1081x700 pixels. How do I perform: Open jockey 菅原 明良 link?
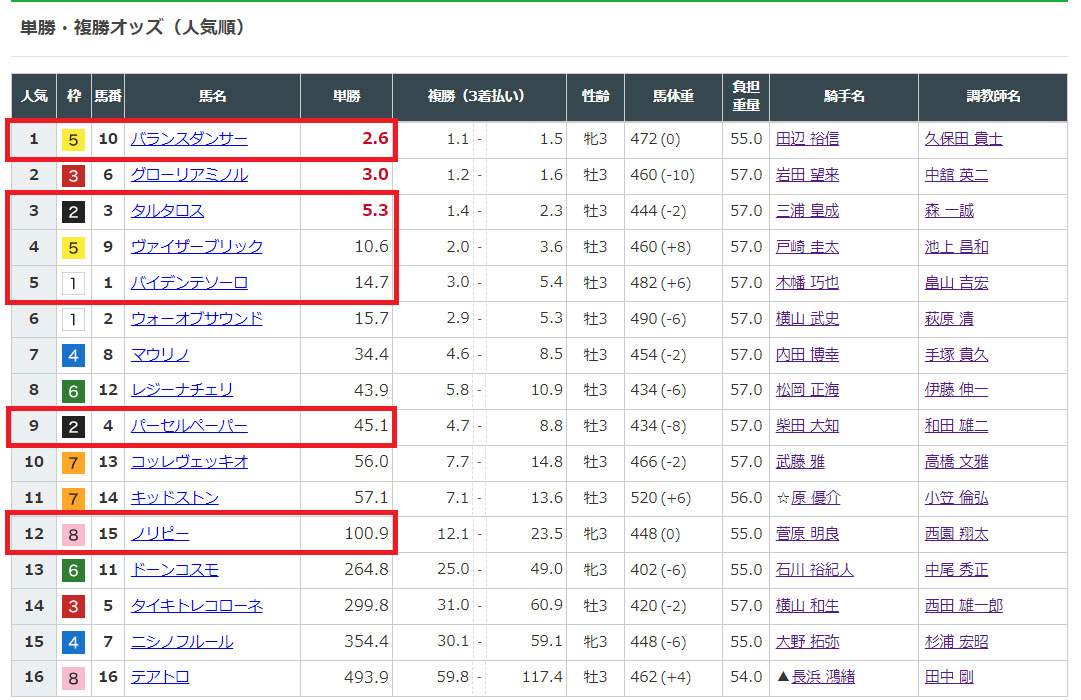[807, 534]
